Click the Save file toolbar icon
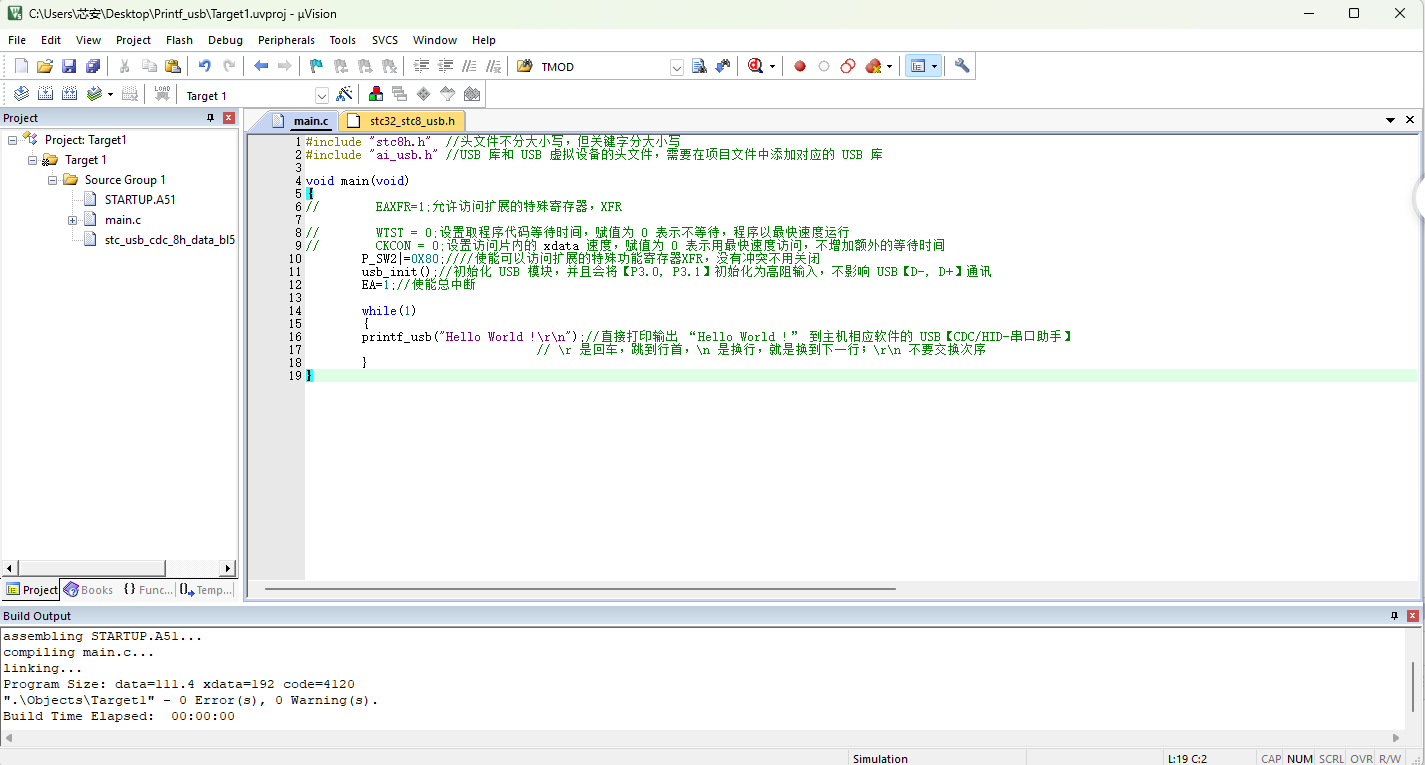The image size is (1425, 765). [x=69, y=66]
